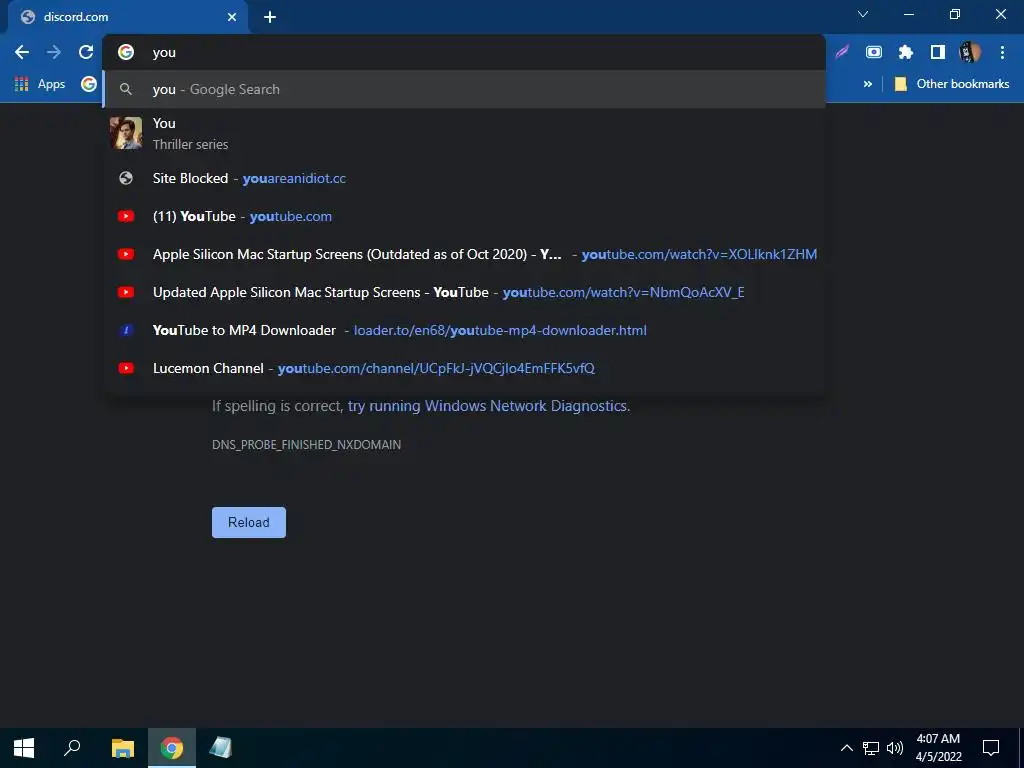Click the You series thumbnail image

[x=126, y=133]
